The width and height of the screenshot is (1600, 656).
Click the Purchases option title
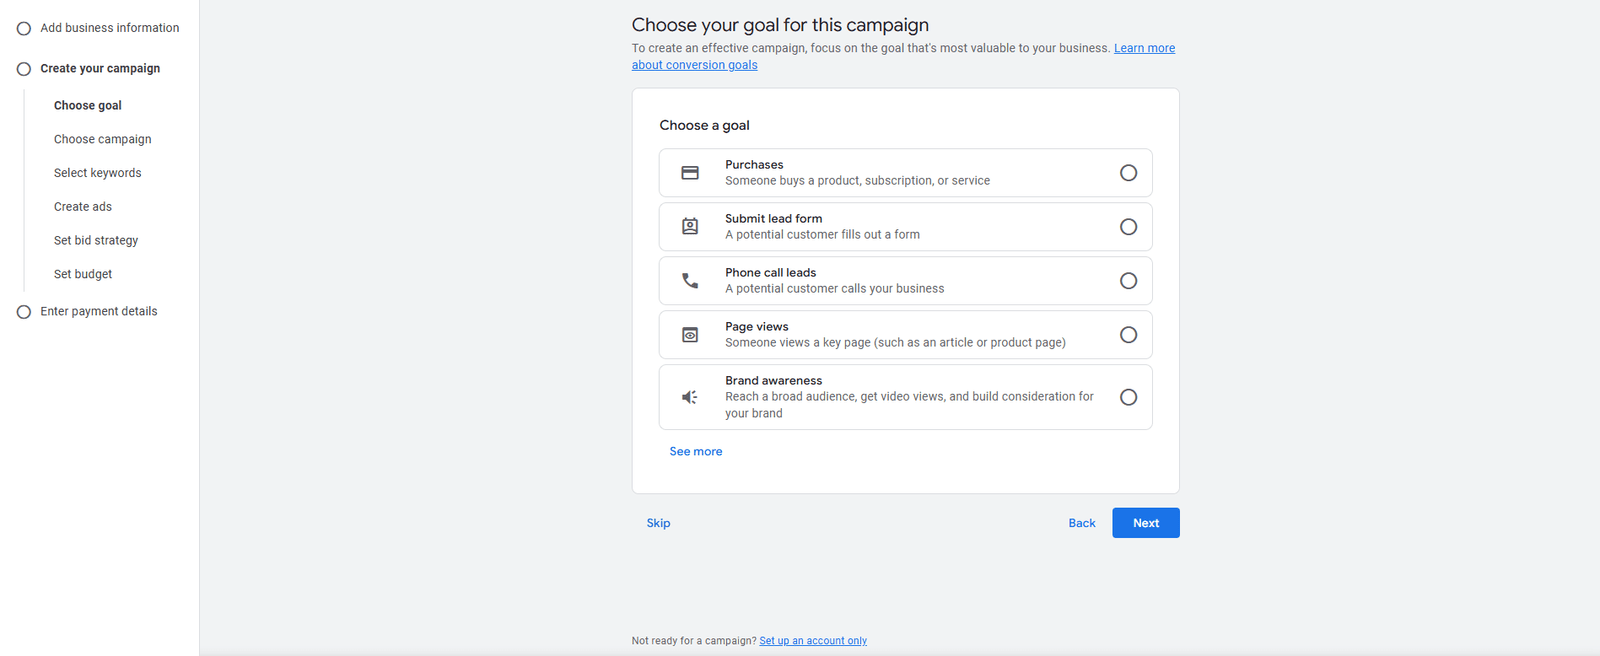pyautogui.click(x=754, y=165)
